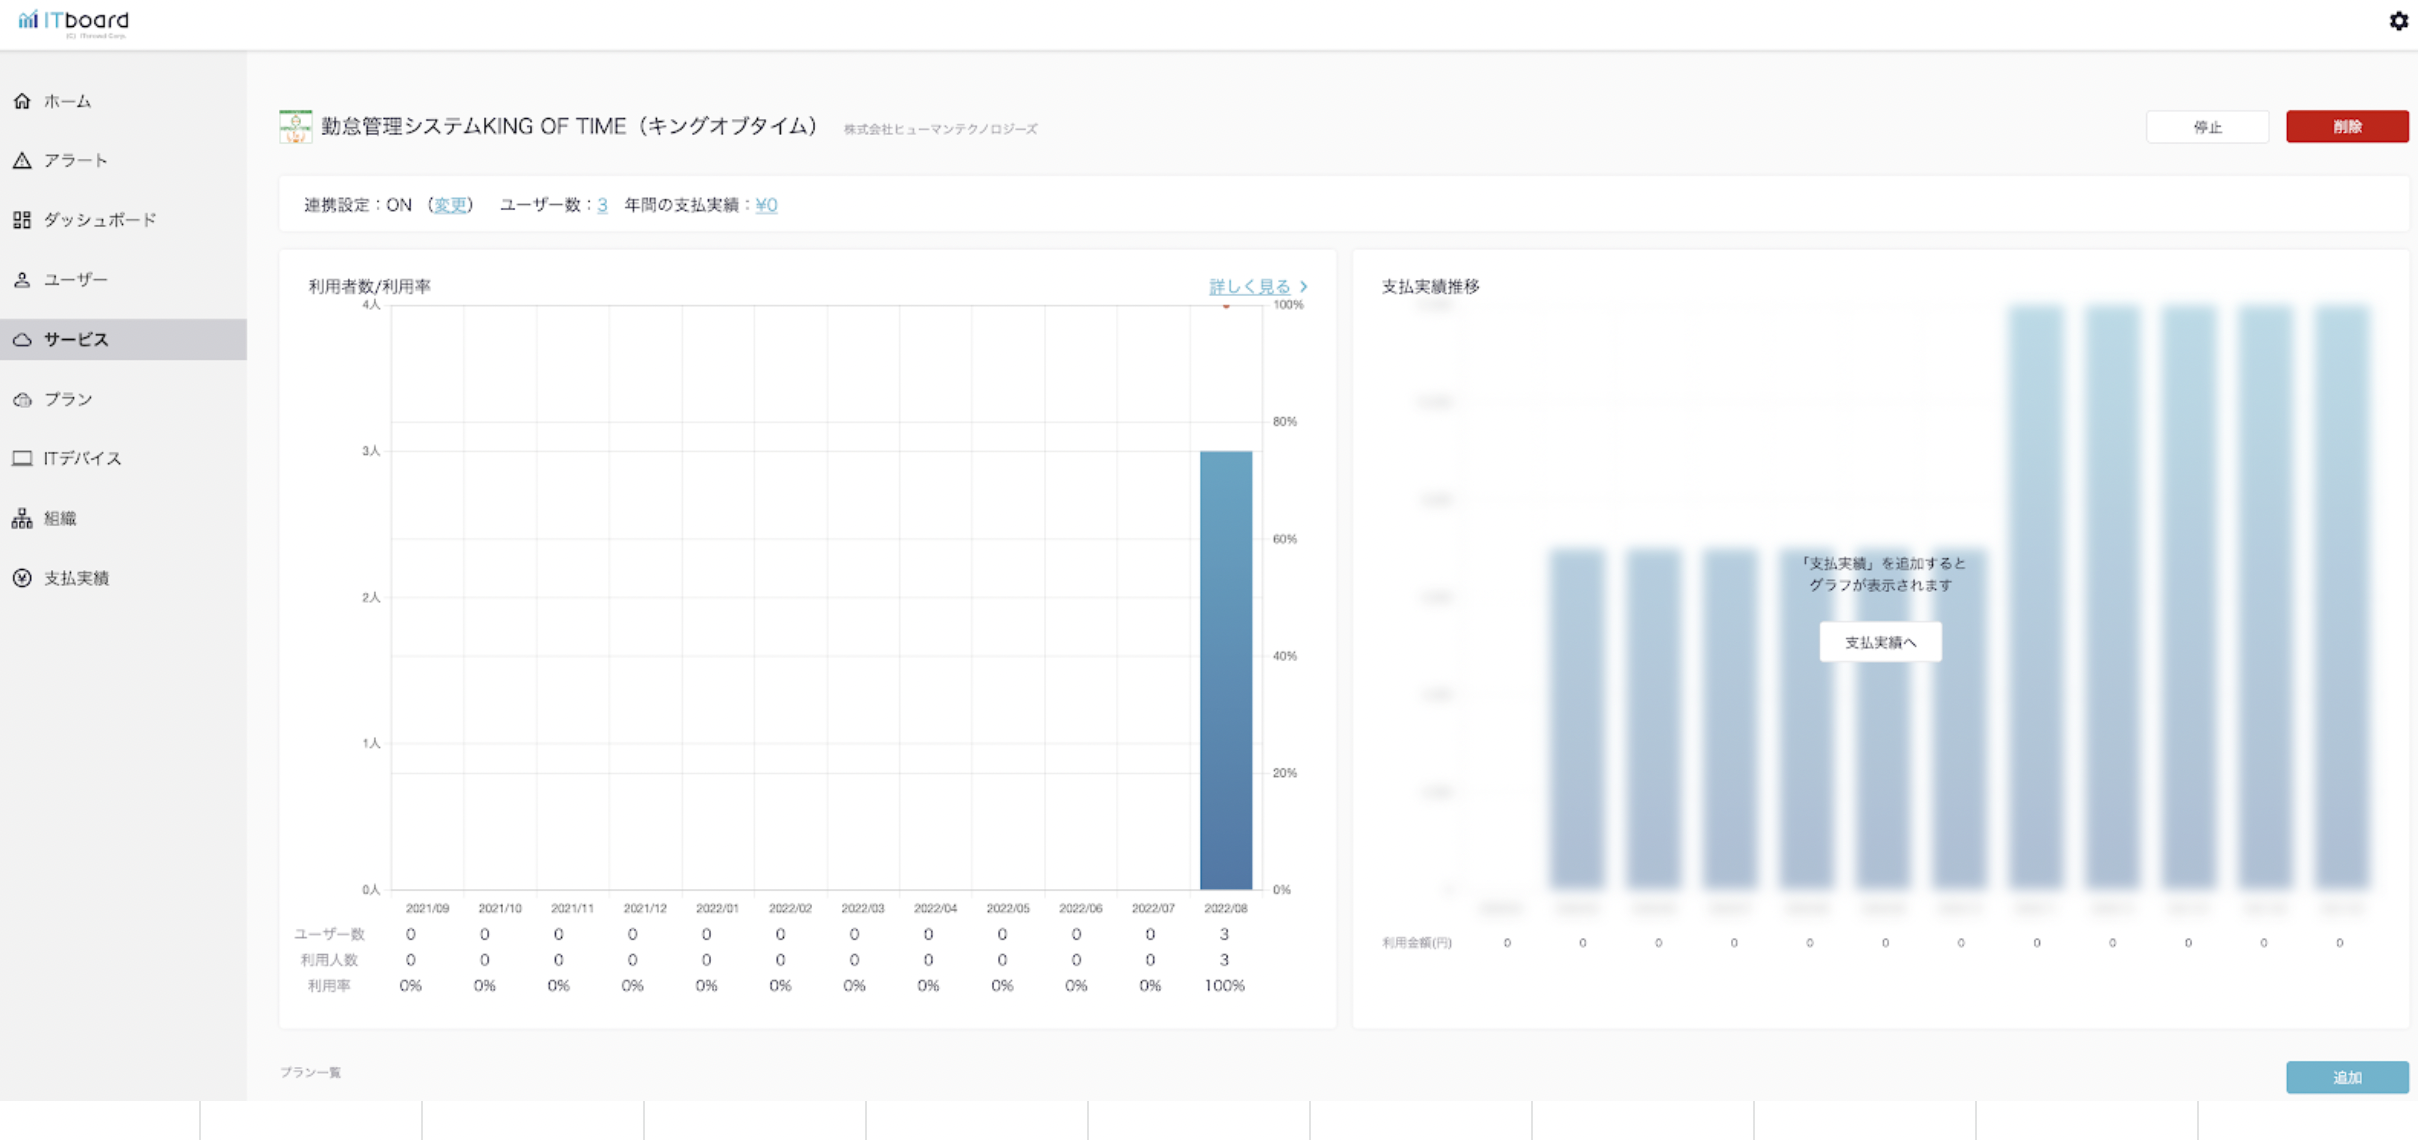This screenshot has height=1140, width=2418.
Task: Click the User person icon in sidebar
Action: click(x=22, y=280)
